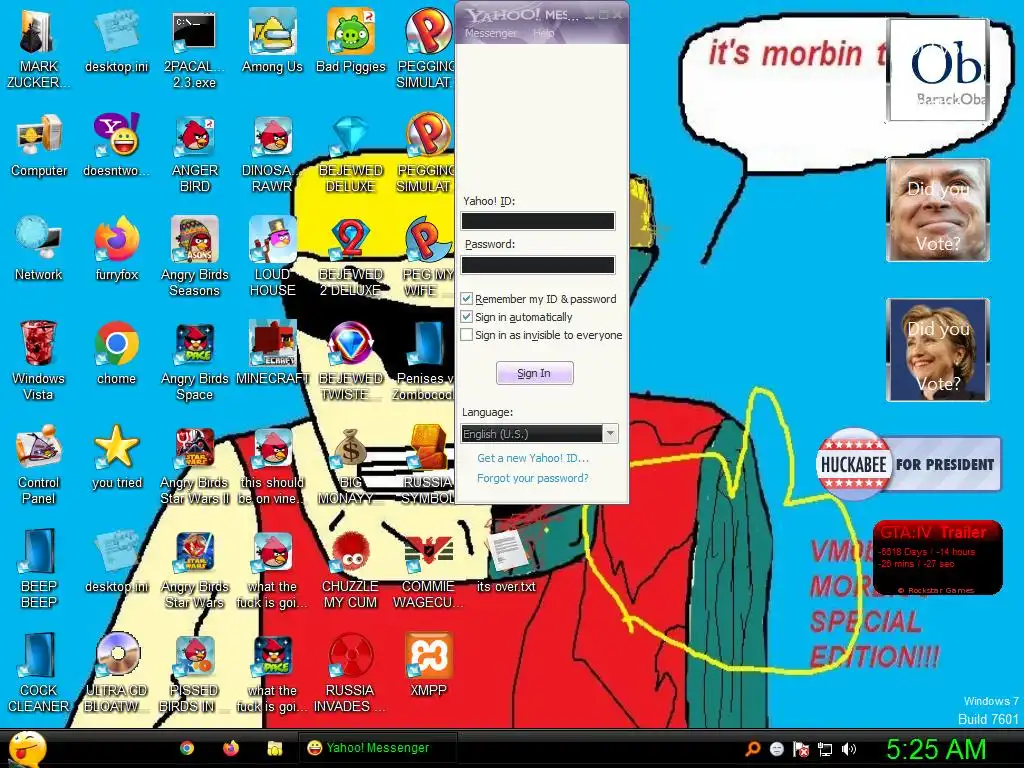Select the Yahoo doesntwo desktop icon
Image resolution: width=1024 pixels, height=768 pixels.
(x=116, y=145)
